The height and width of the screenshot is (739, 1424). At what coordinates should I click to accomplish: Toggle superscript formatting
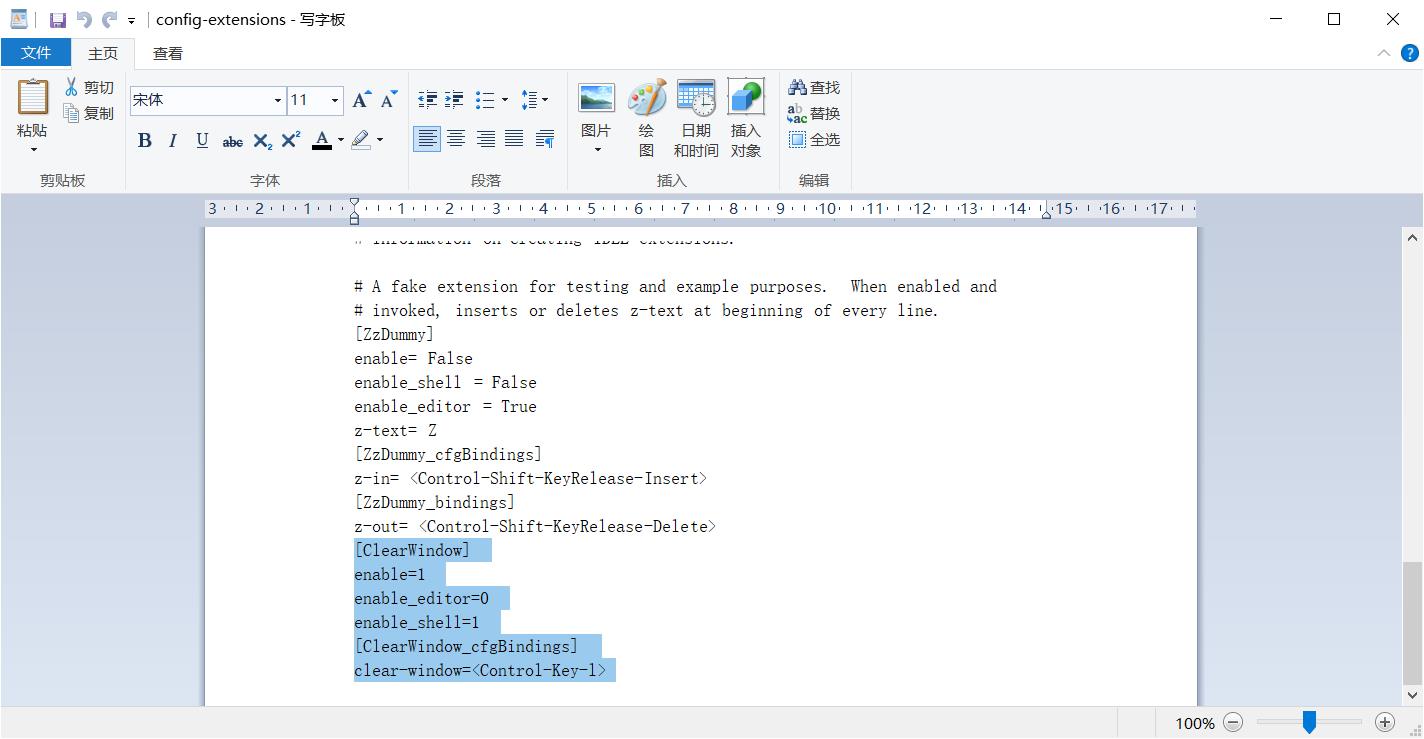coord(290,140)
